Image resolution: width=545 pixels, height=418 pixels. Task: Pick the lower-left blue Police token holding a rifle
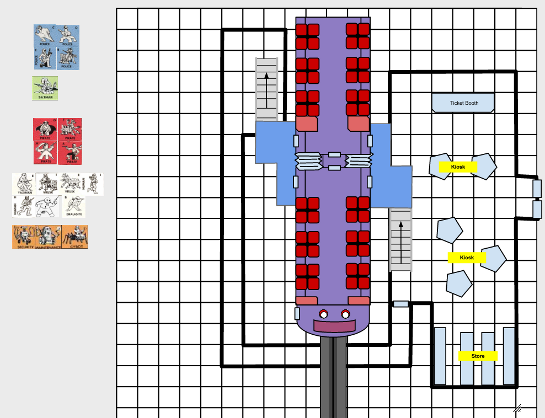(x=45, y=58)
